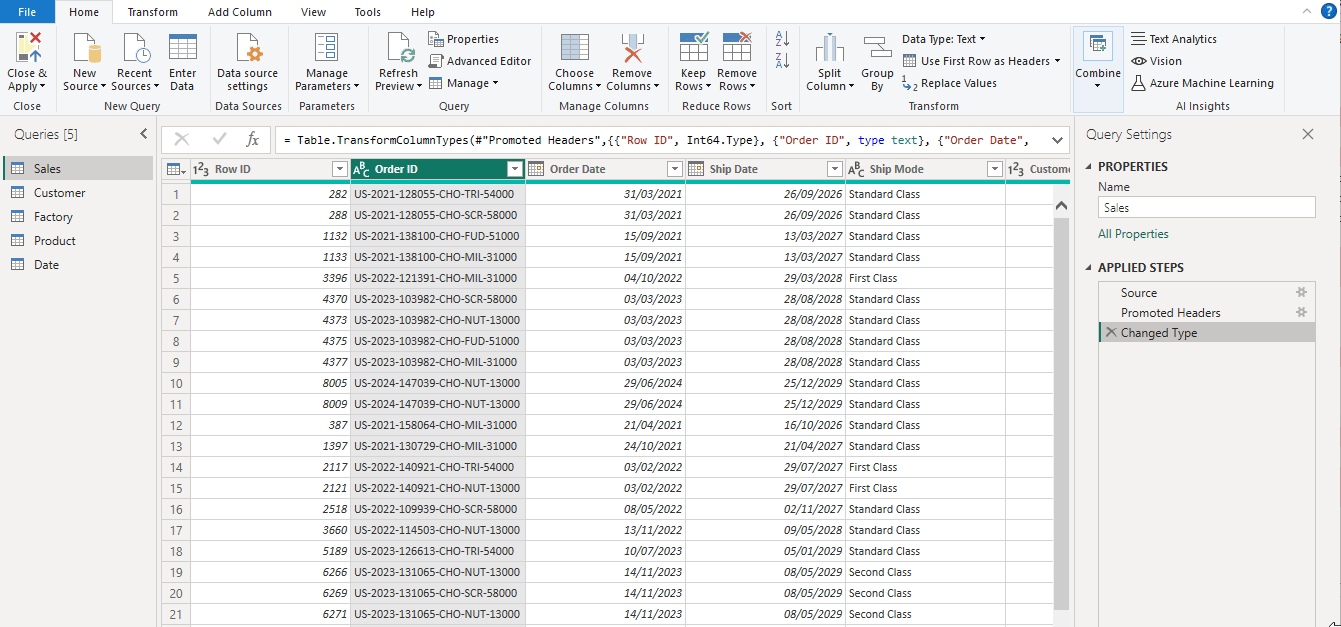Select the Source applied step
The image size is (1341, 627).
(x=1207, y=292)
